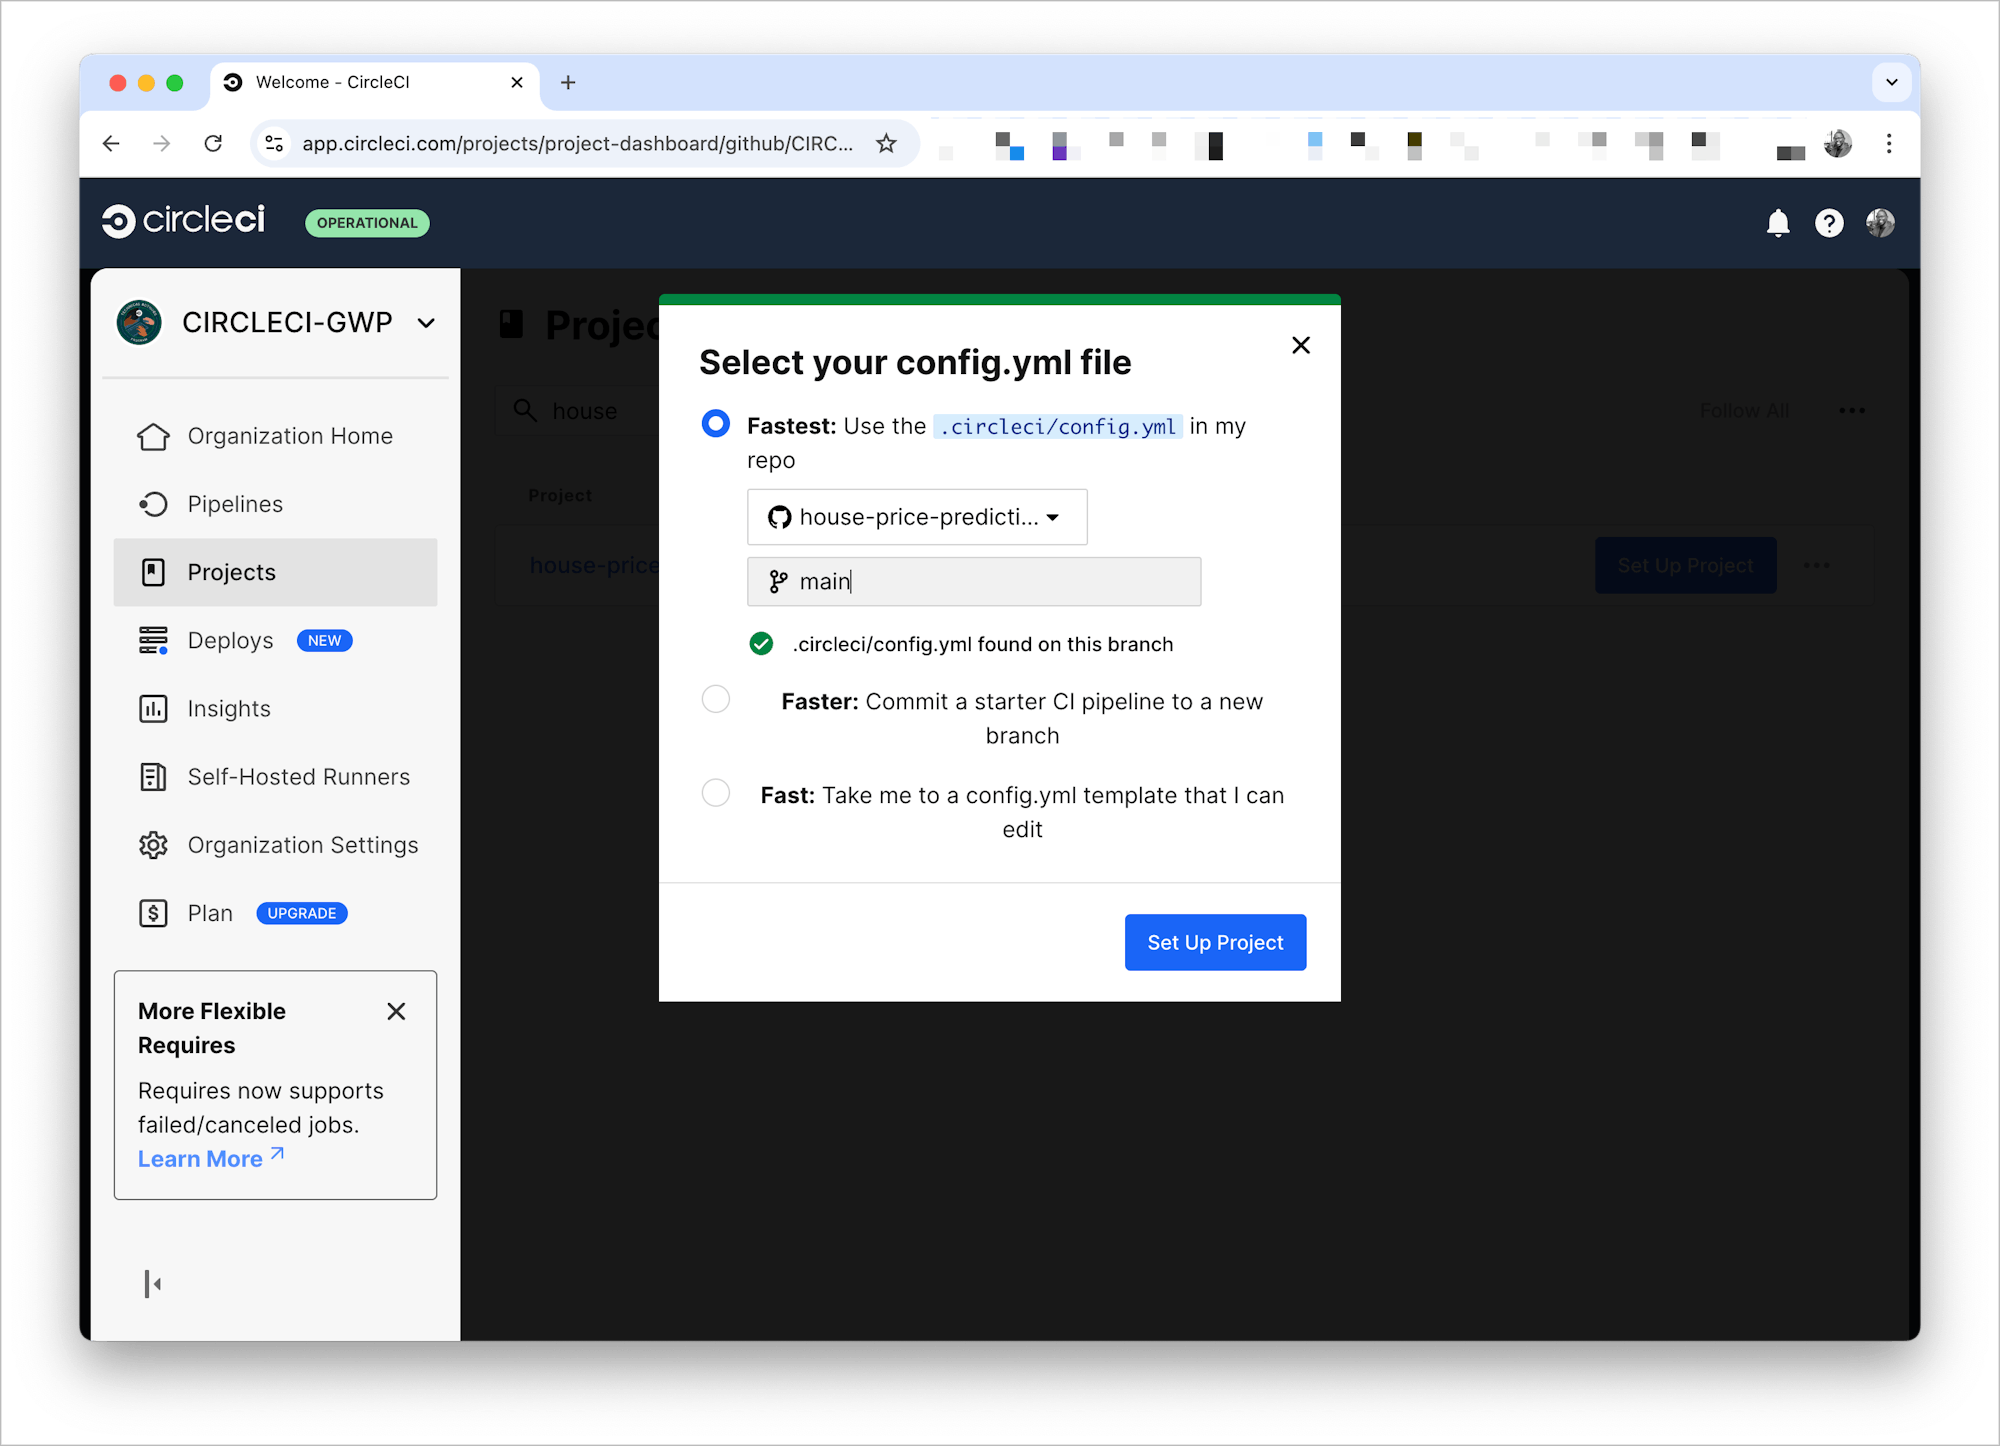2000x1446 pixels.
Task: Click the notifications bell icon
Action: [1779, 222]
